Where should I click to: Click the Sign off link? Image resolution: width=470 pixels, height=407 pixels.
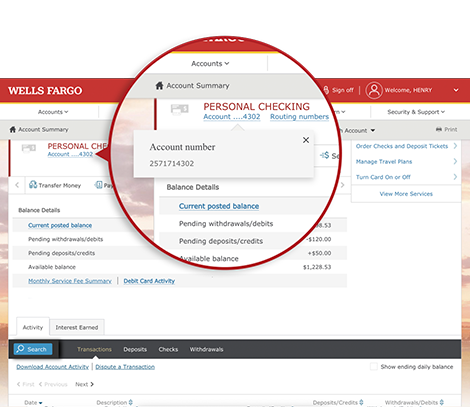[x=343, y=90]
